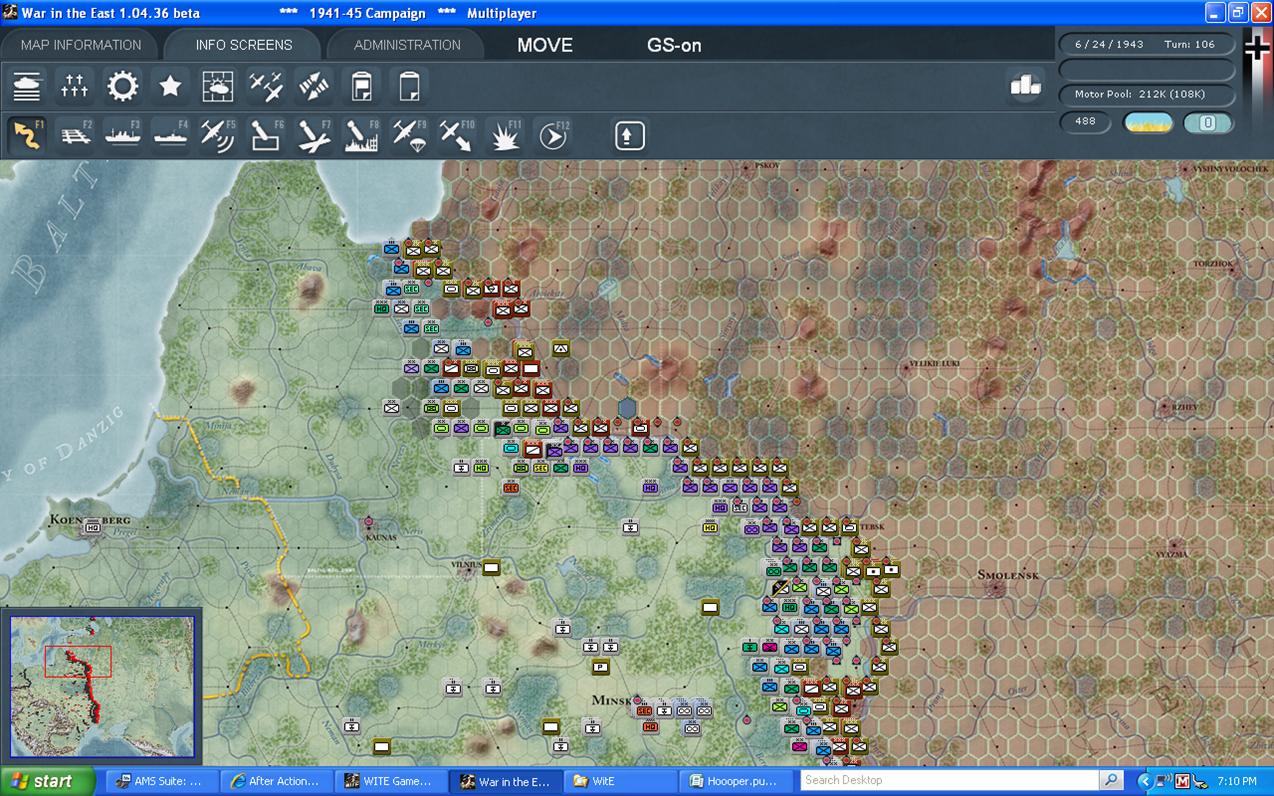Click the minimap overview thumbnail
The width and height of the screenshot is (1274, 796).
tap(102, 685)
